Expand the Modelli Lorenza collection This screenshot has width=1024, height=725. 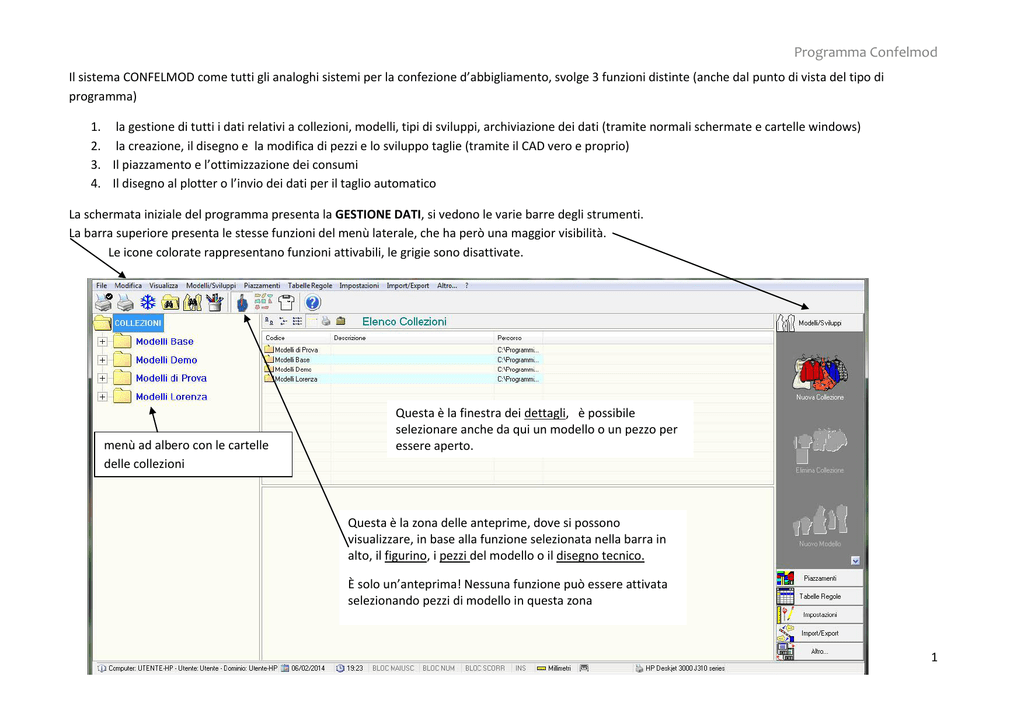point(102,397)
